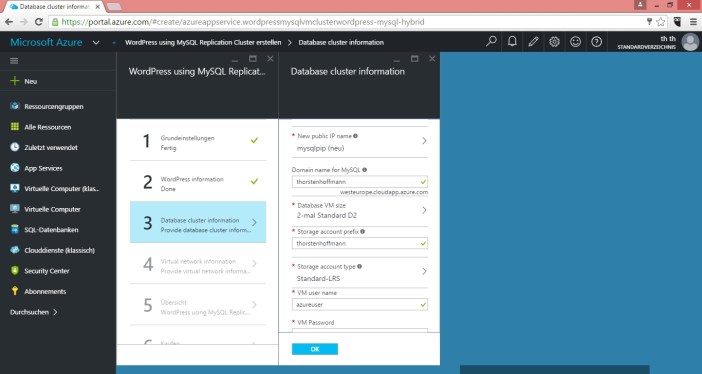
Task: Minimize the WordPress using MySQL blade
Action: [235, 59]
